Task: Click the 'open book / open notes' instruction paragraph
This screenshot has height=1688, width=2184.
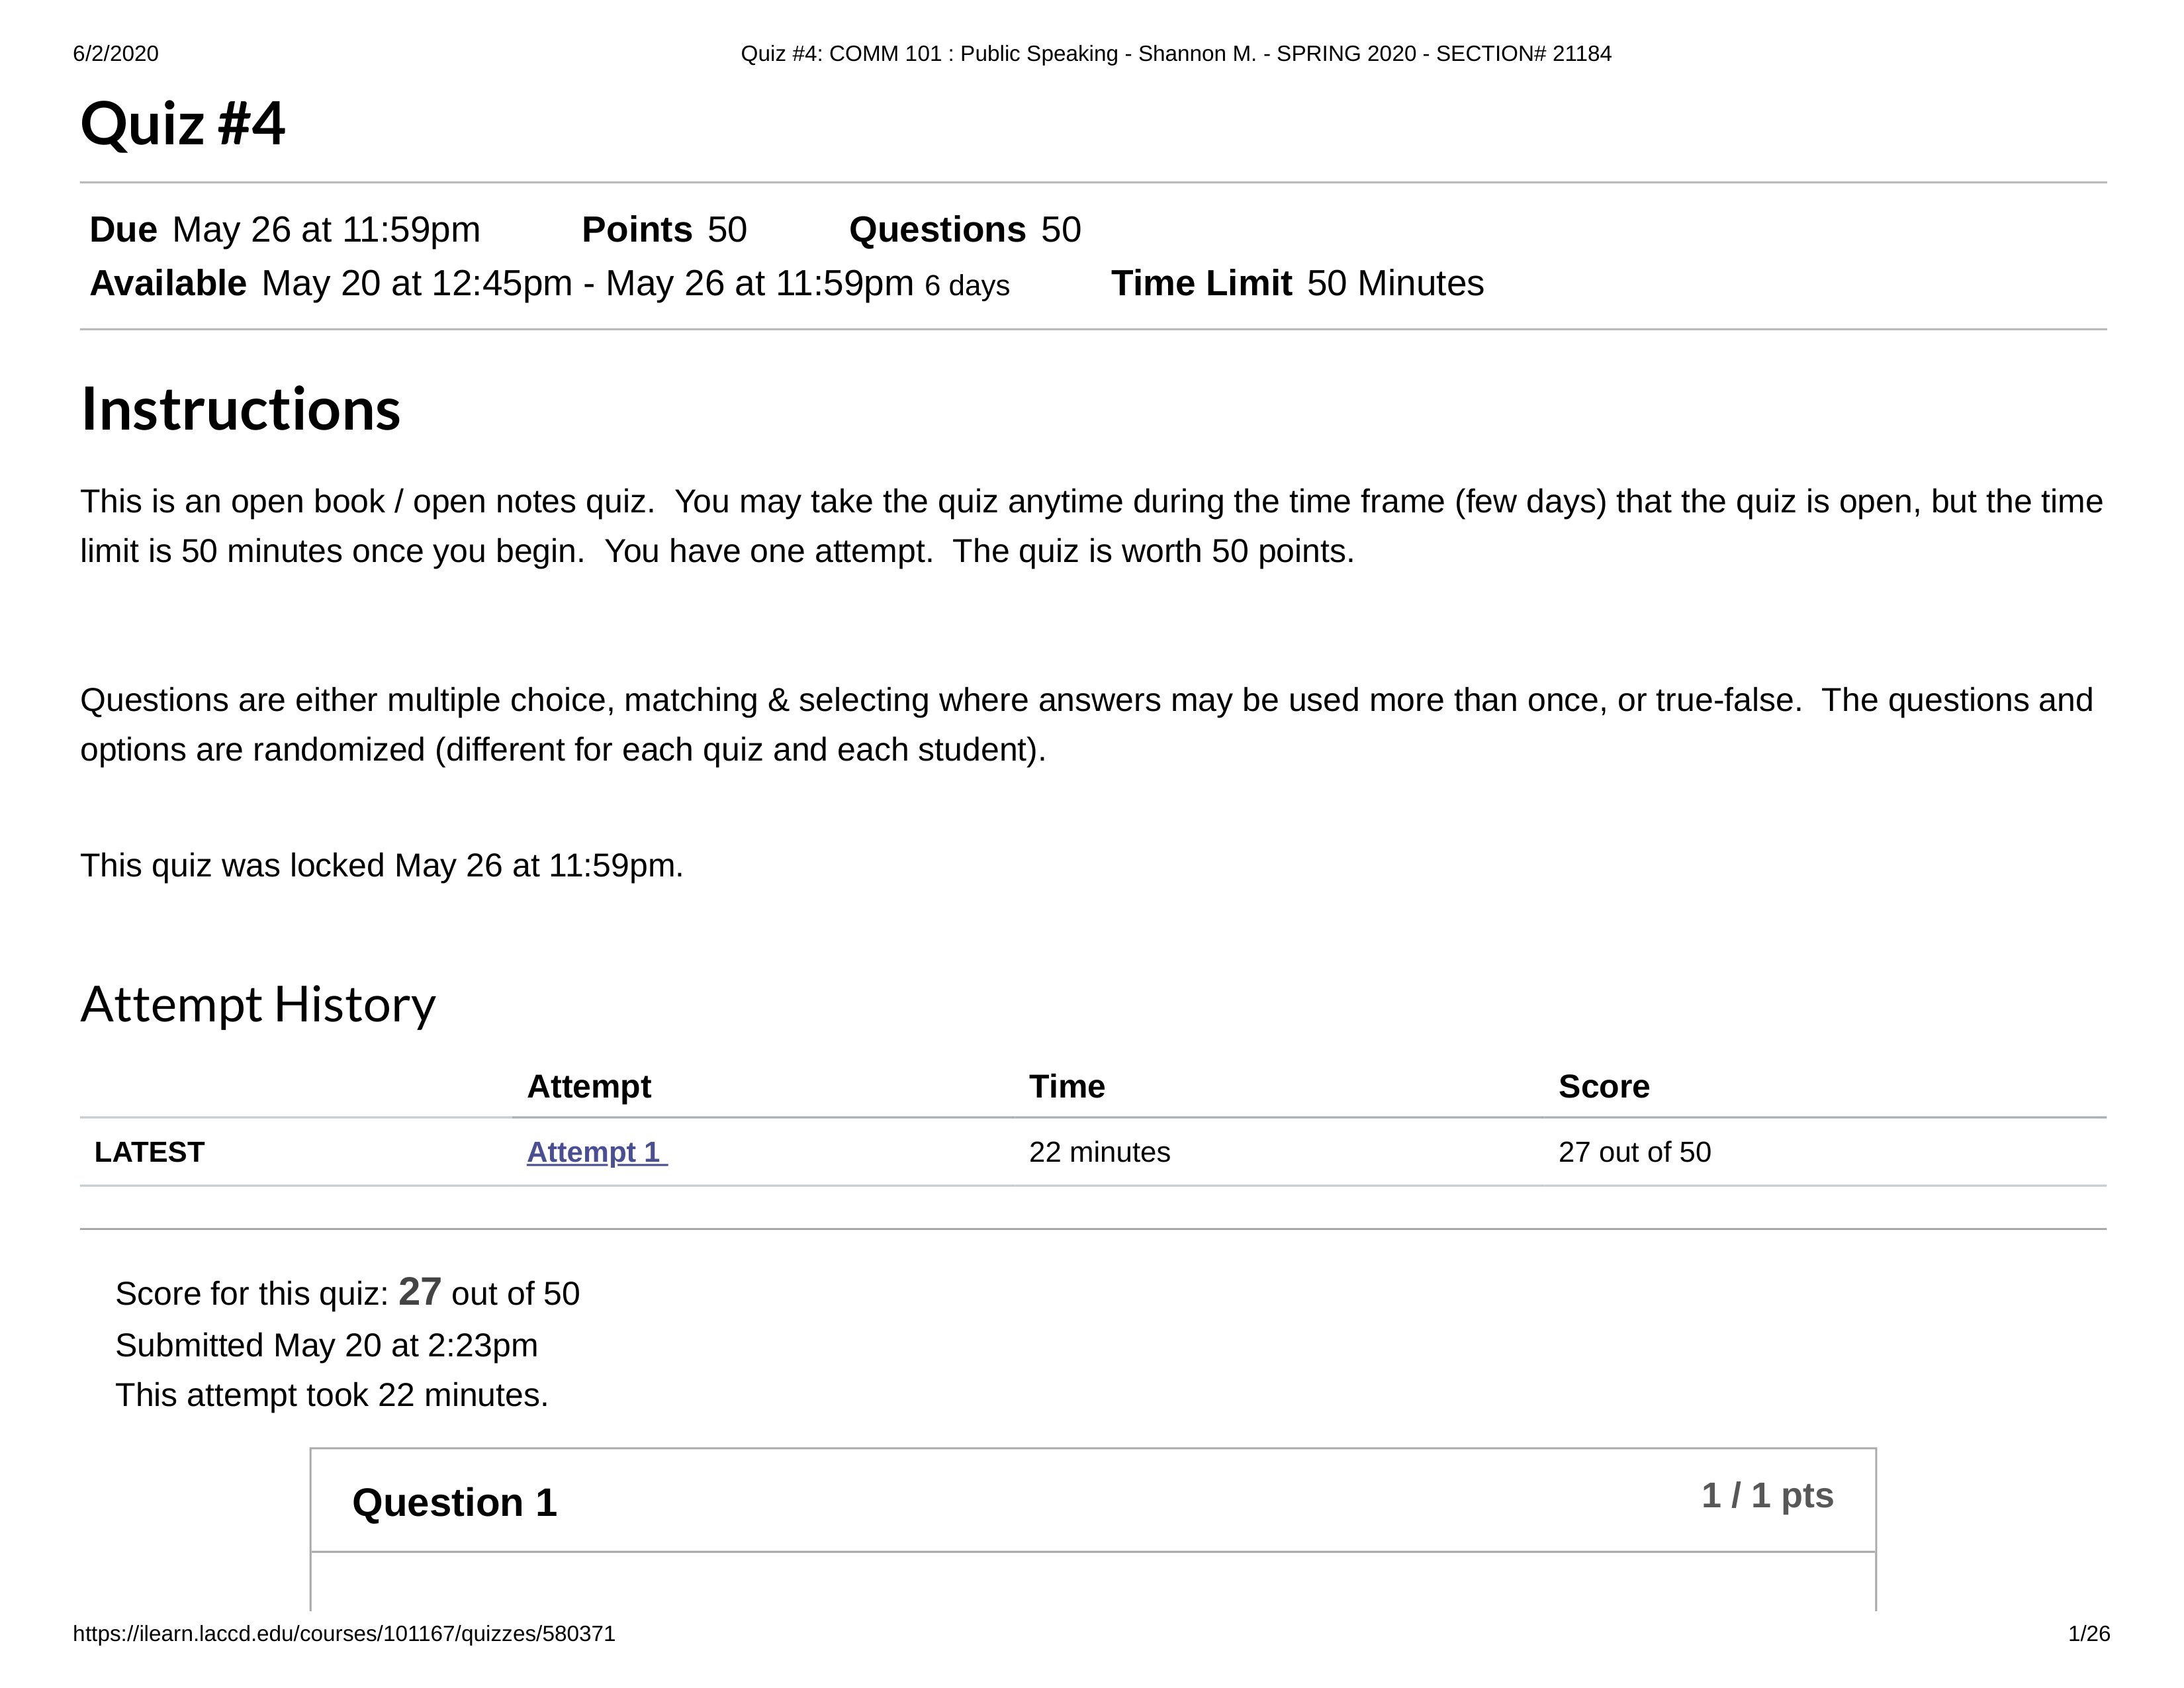Action: pos(1092,526)
